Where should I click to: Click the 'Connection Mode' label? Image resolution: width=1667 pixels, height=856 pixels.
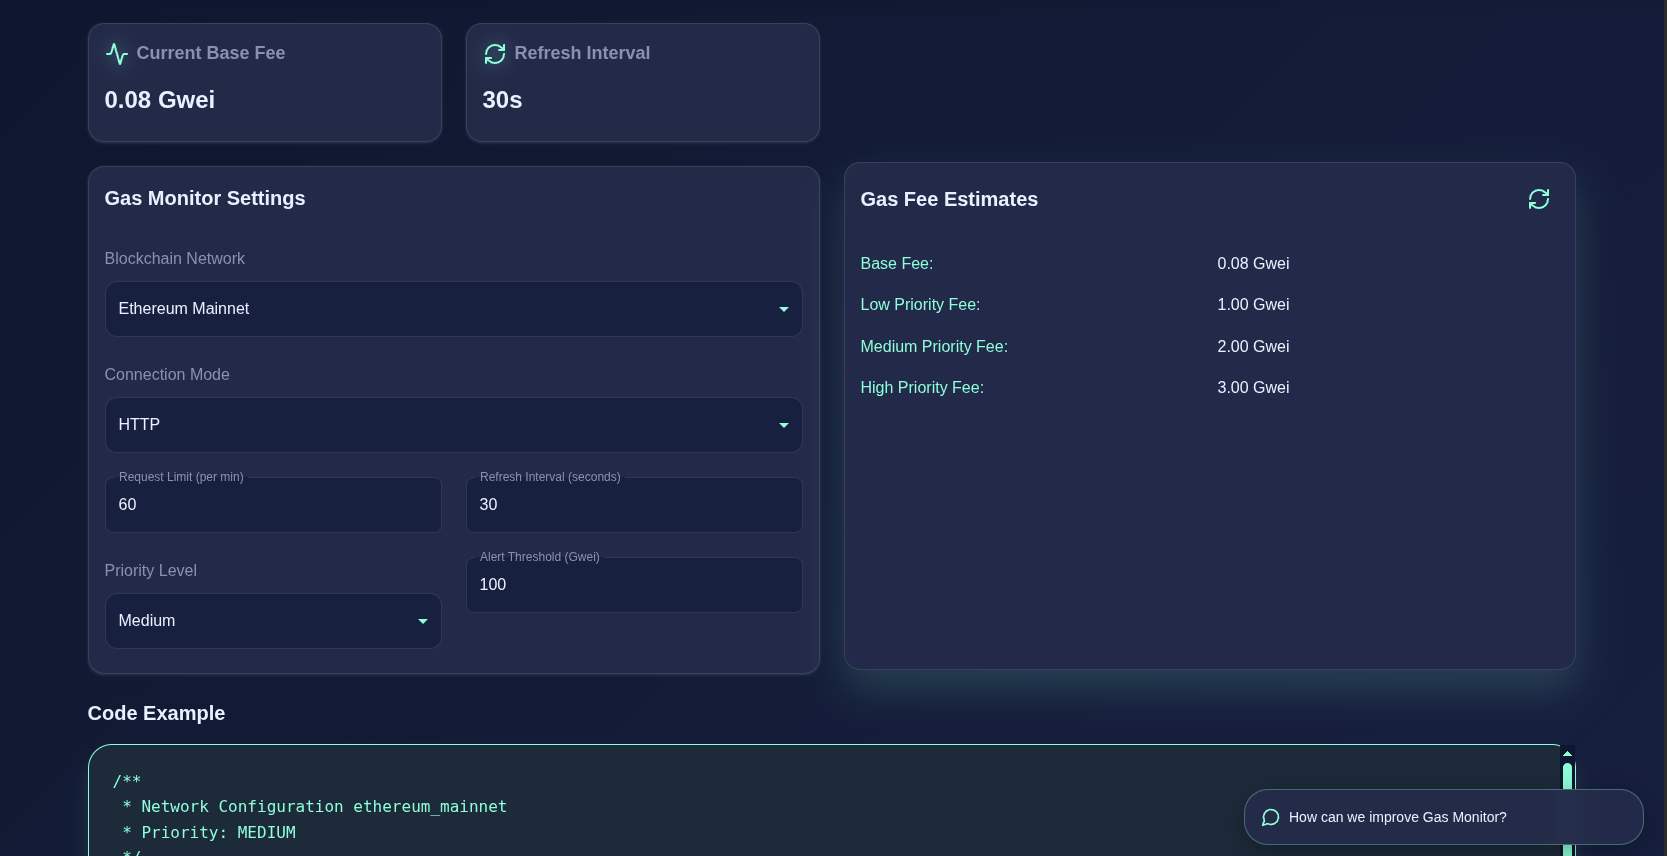pyautogui.click(x=167, y=375)
